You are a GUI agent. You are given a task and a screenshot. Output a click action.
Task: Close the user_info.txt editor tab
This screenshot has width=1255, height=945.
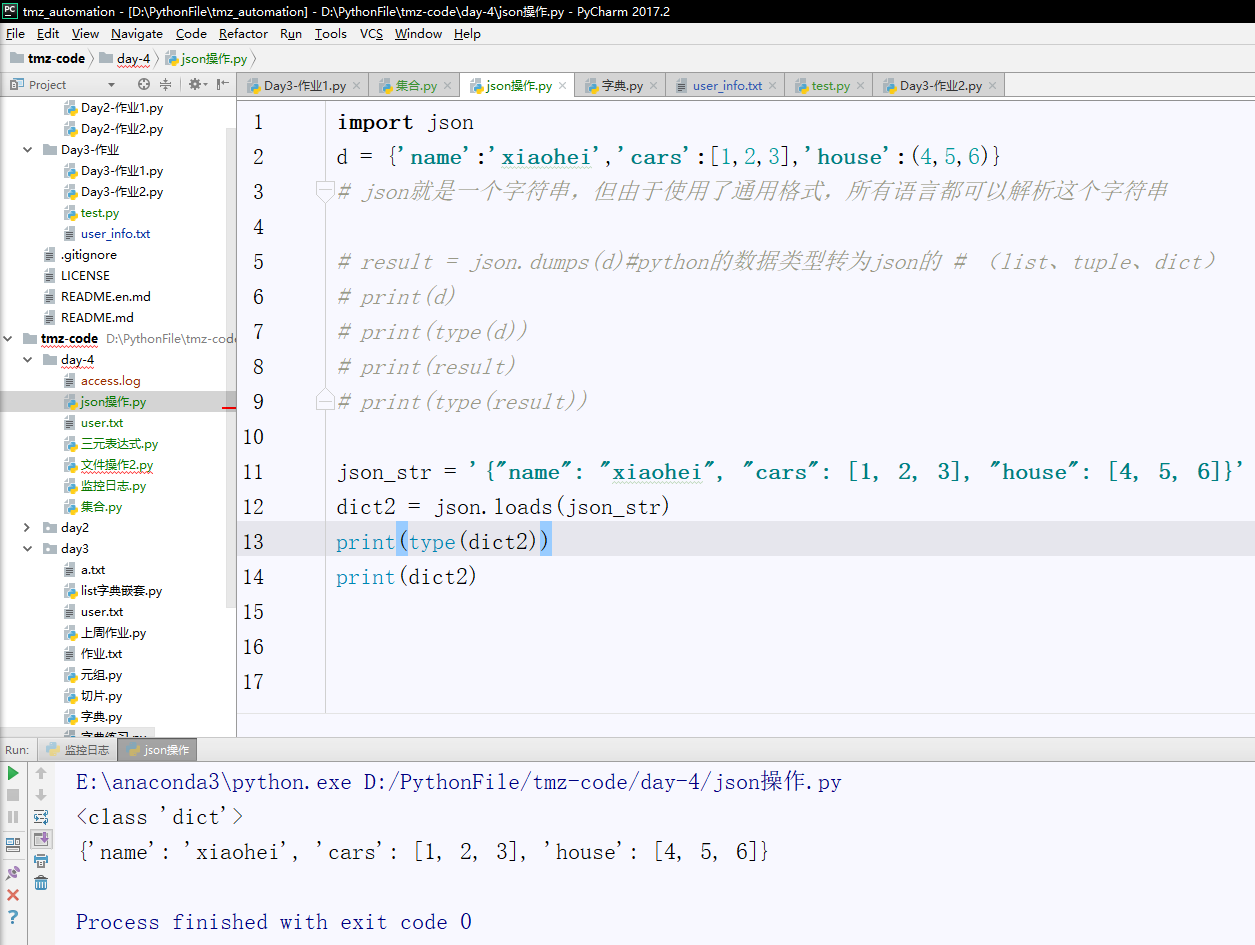(x=772, y=86)
